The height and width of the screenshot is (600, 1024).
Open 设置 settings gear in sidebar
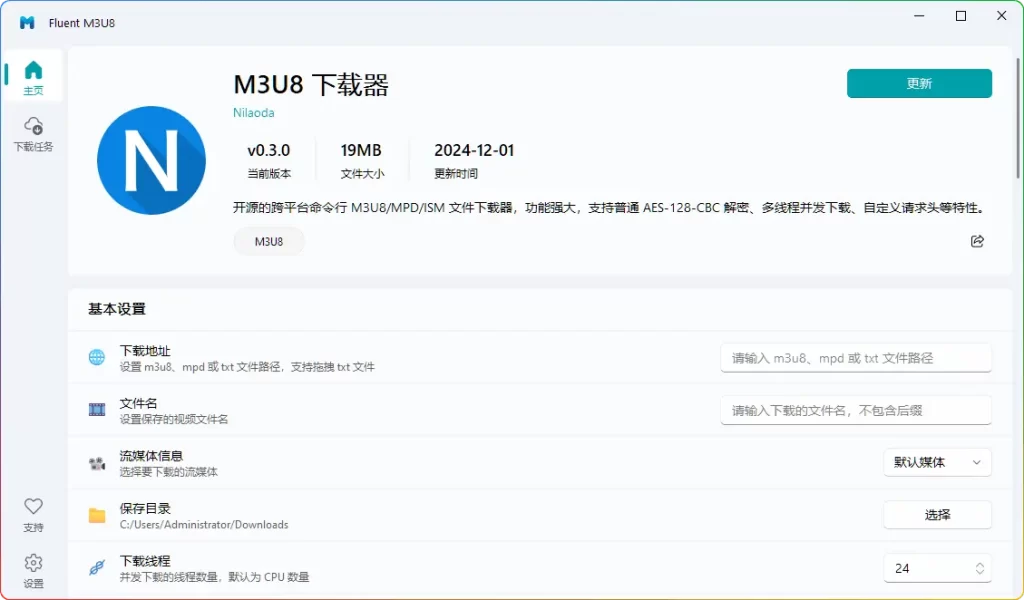click(33, 571)
